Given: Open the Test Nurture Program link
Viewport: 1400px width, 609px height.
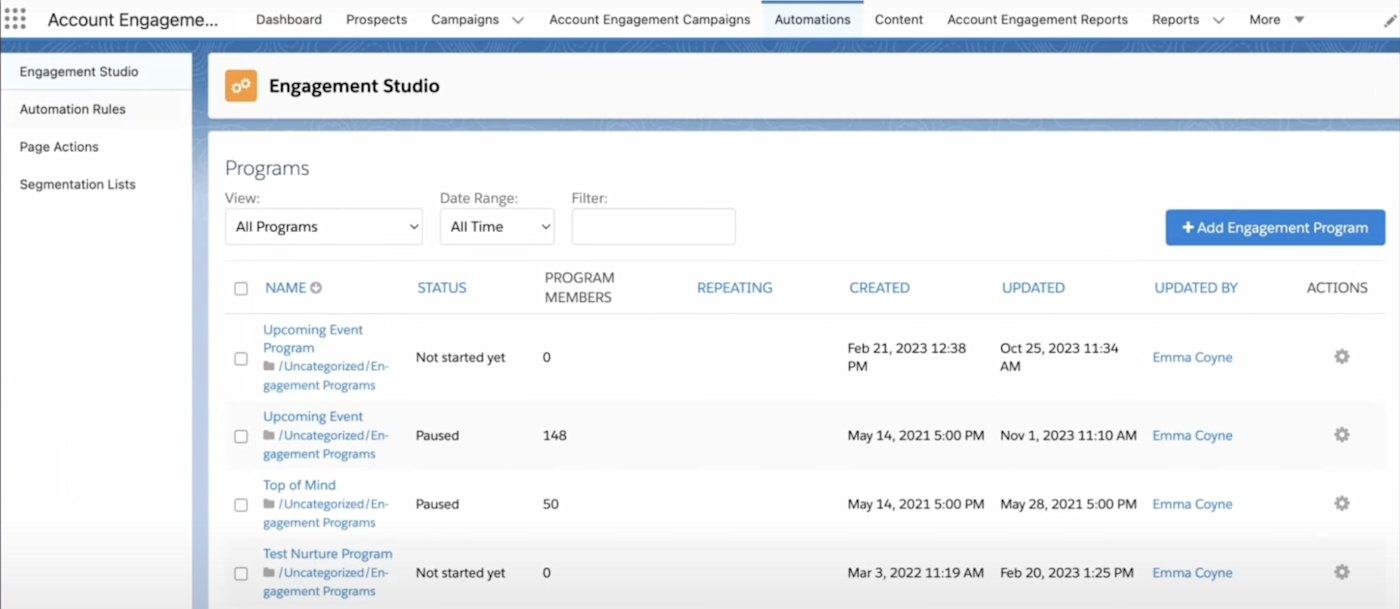Looking at the screenshot, I should 328,554.
